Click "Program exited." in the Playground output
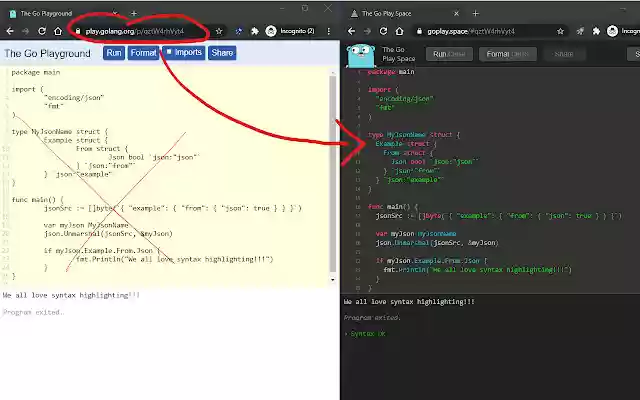This screenshot has height=400, width=640. (33, 312)
